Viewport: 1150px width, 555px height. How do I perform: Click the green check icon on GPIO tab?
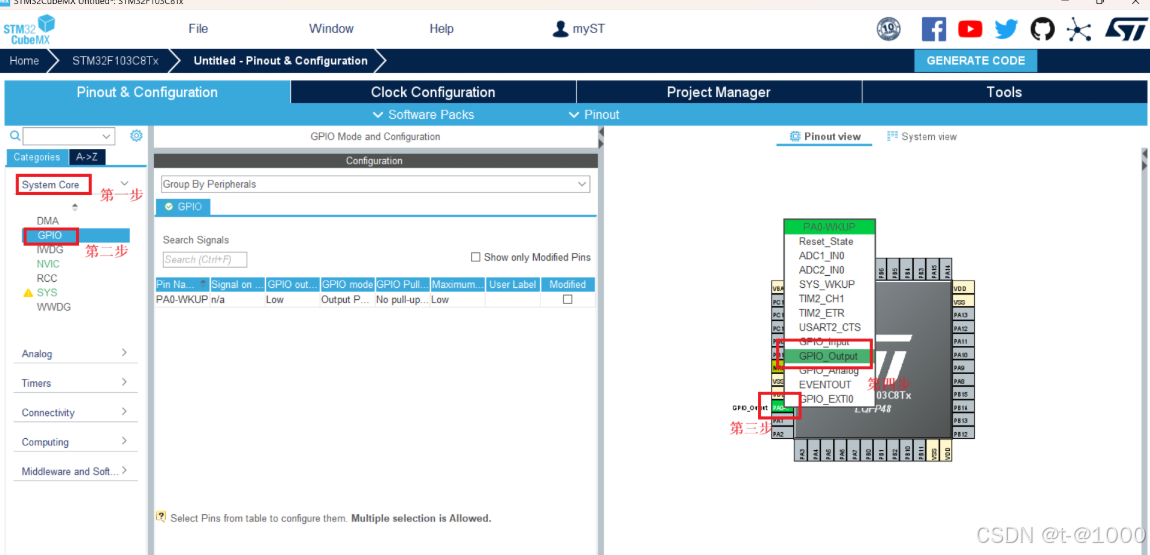(x=169, y=207)
